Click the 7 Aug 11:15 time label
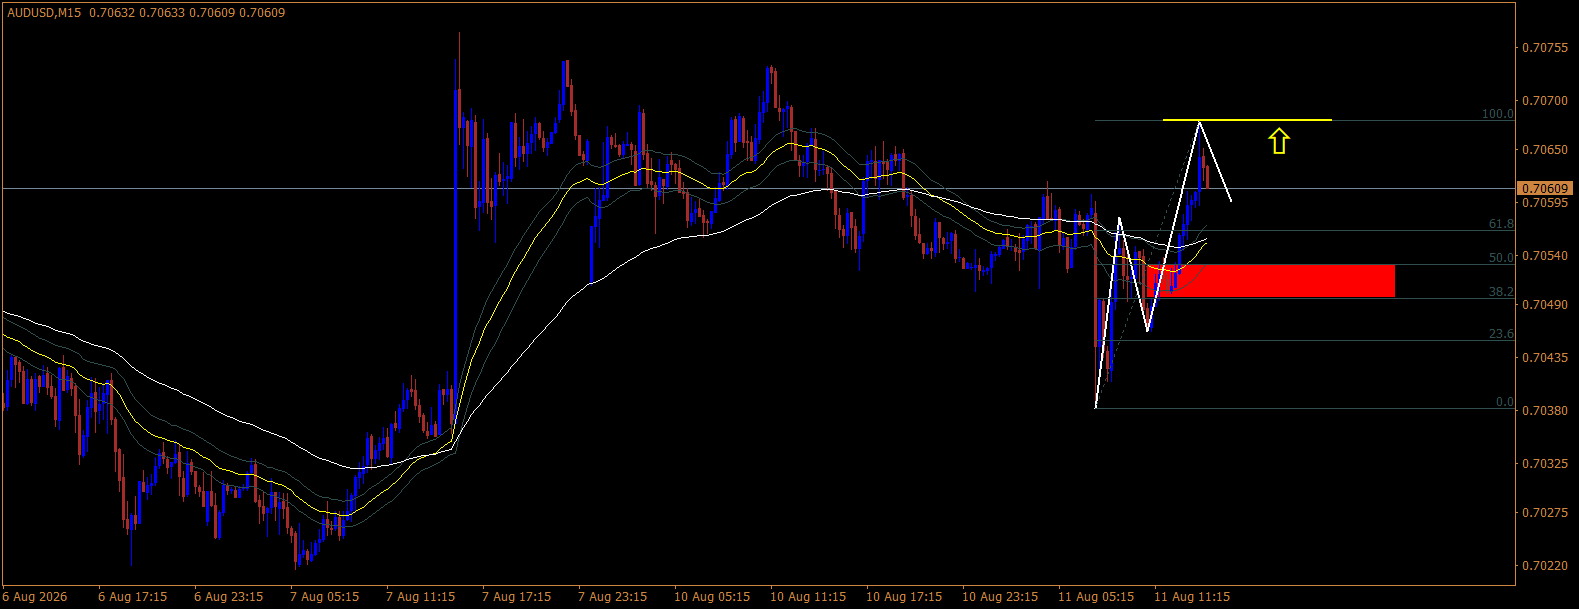 coord(421,597)
